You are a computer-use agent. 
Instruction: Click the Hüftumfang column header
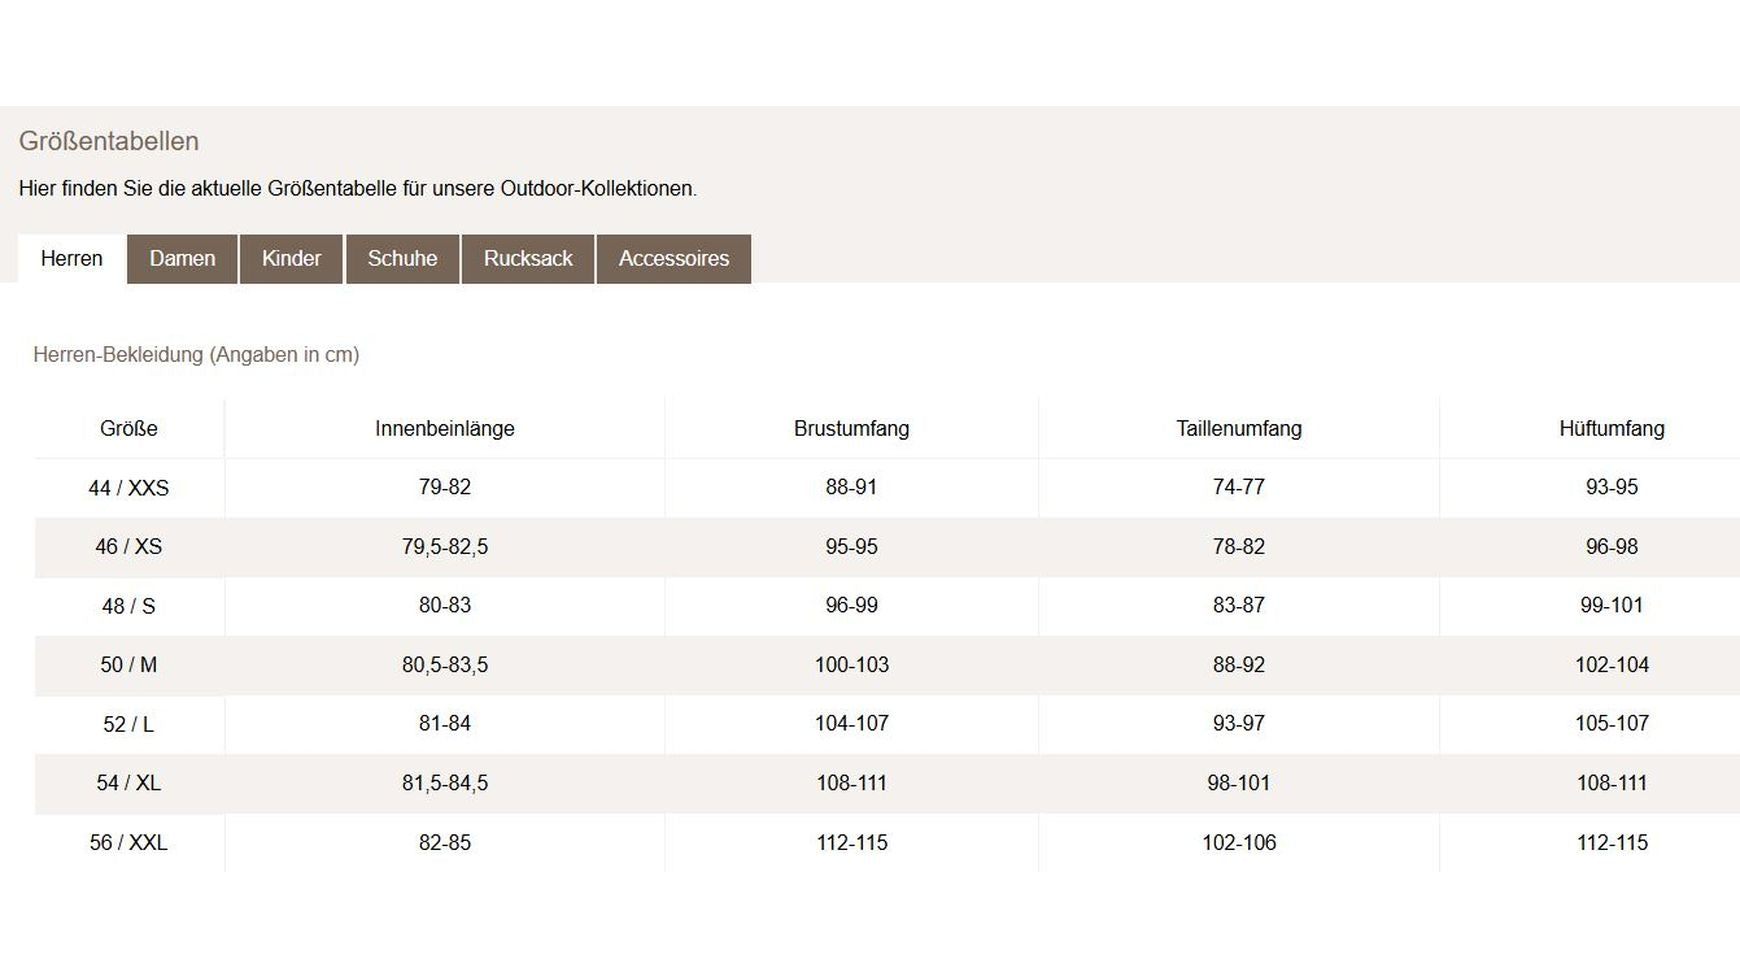point(1611,429)
